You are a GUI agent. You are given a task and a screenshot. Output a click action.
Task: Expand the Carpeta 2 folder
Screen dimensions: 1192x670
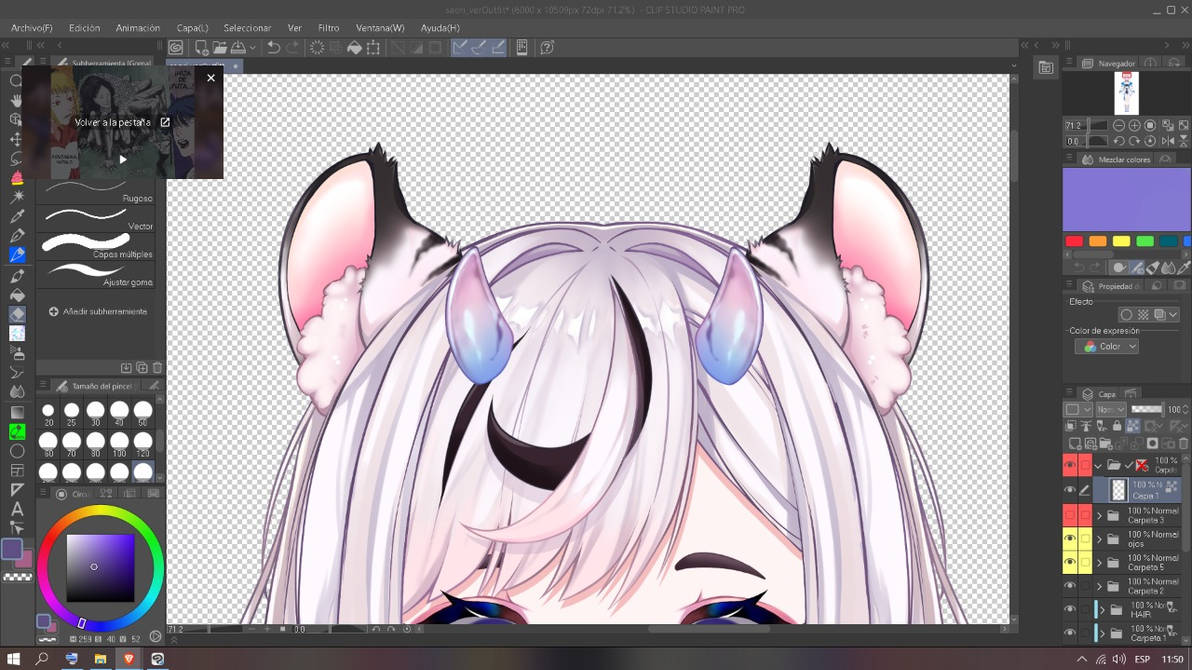pyautogui.click(x=1099, y=584)
